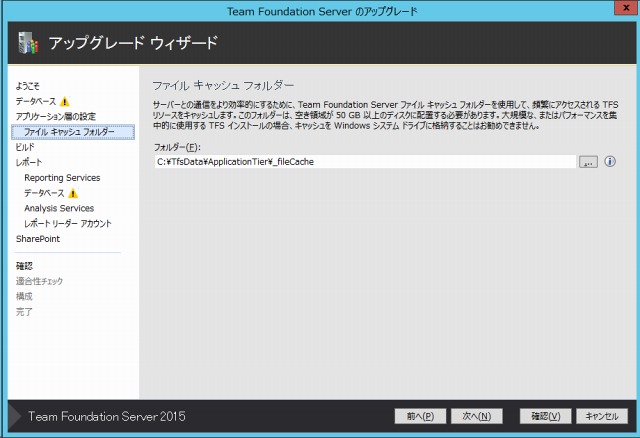This screenshot has width=640, height=438.
Task: Click the 前へ(P) button
Action: click(x=420, y=416)
